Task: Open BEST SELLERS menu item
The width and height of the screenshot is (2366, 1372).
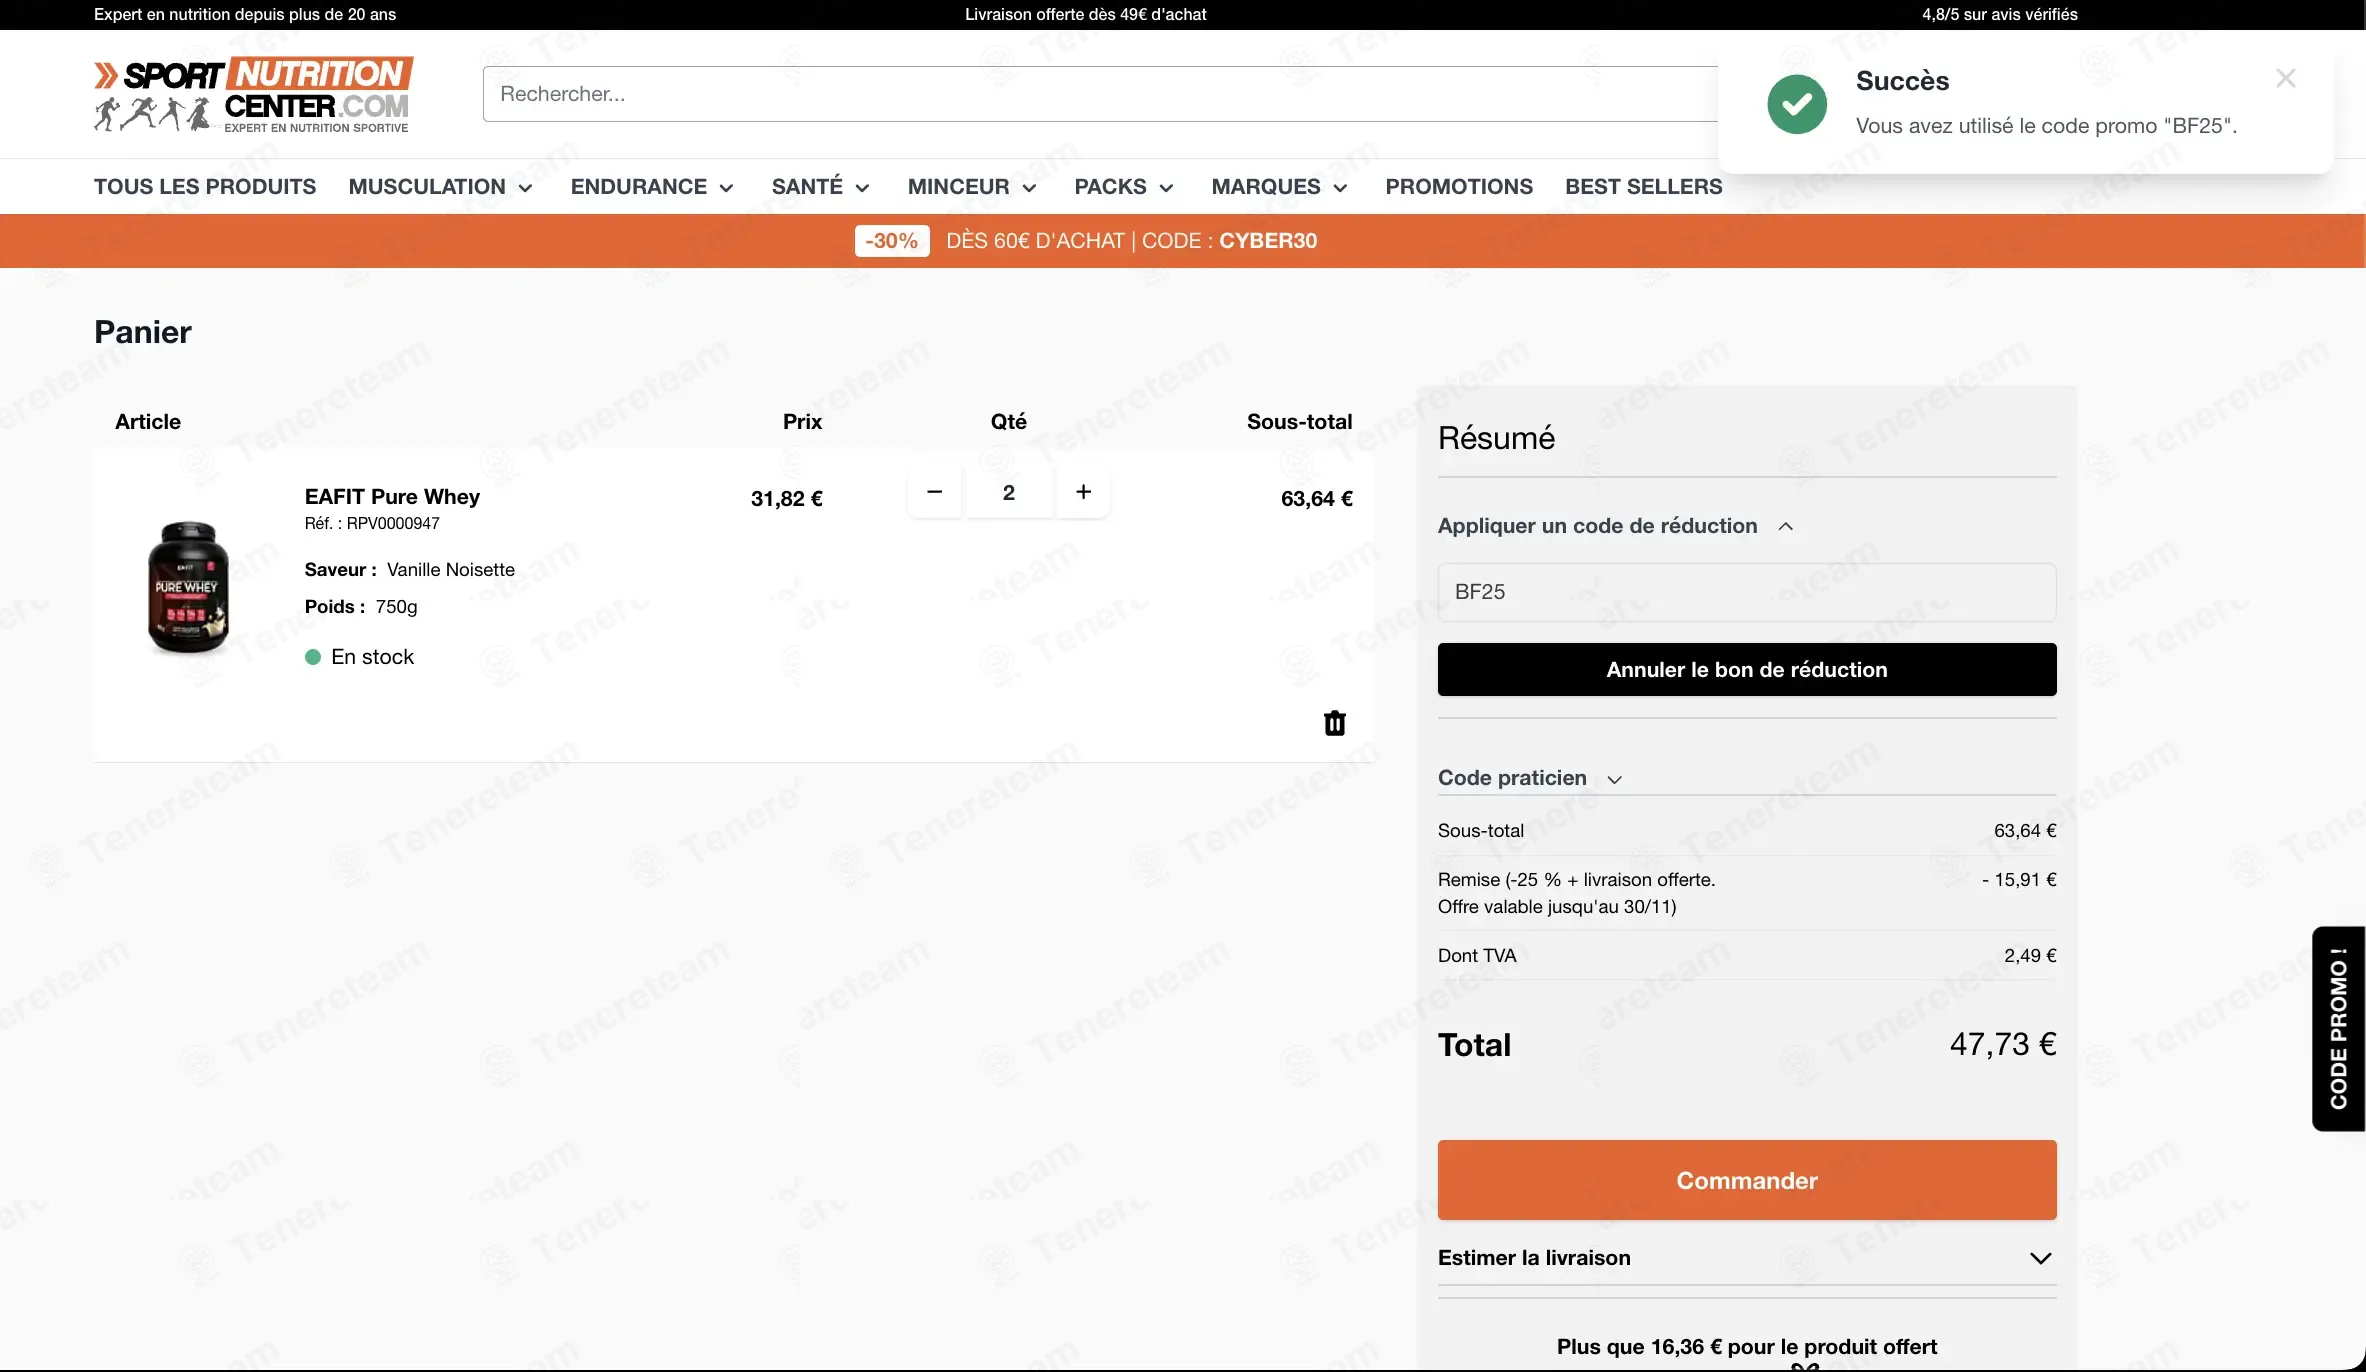Action: click(1643, 187)
